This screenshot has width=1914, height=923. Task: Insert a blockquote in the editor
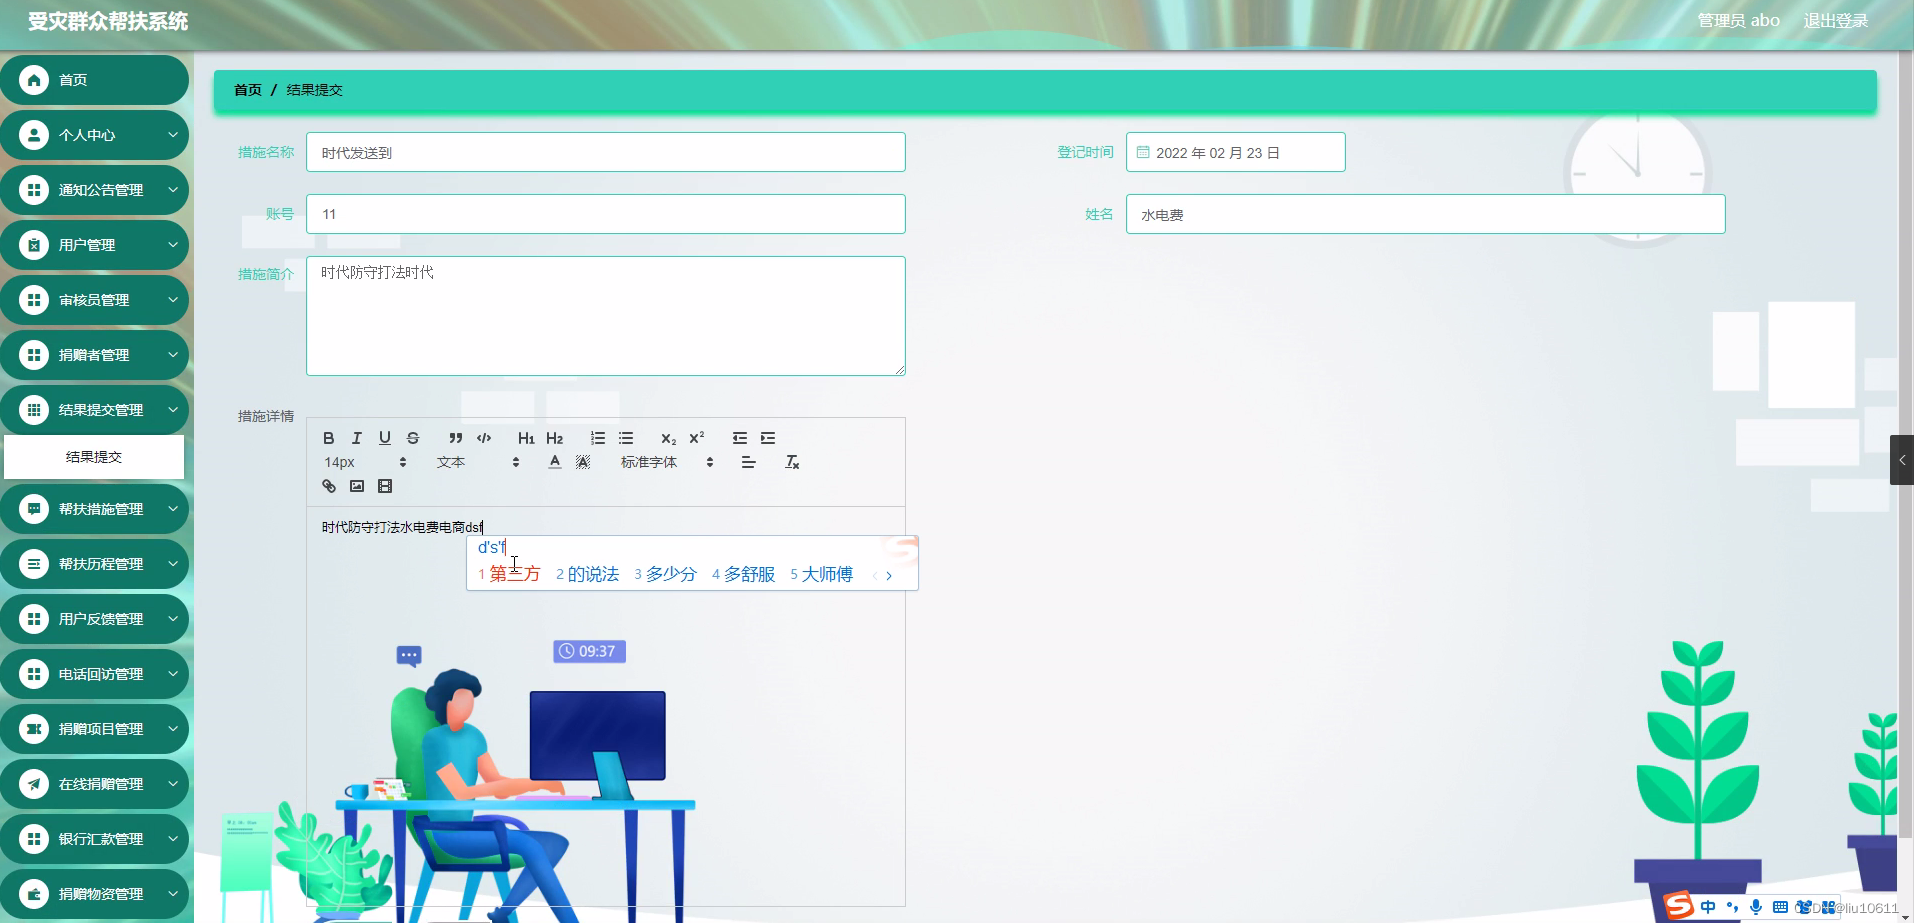pyautogui.click(x=456, y=438)
